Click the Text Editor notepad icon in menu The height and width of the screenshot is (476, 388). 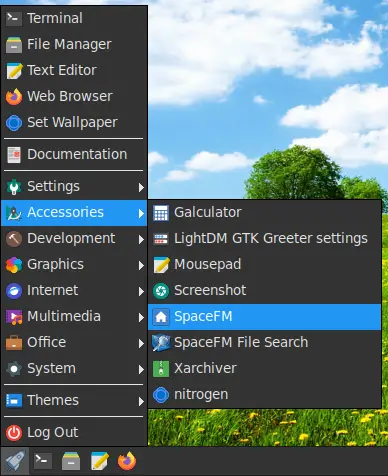pyautogui.click(x=14, y=71)
